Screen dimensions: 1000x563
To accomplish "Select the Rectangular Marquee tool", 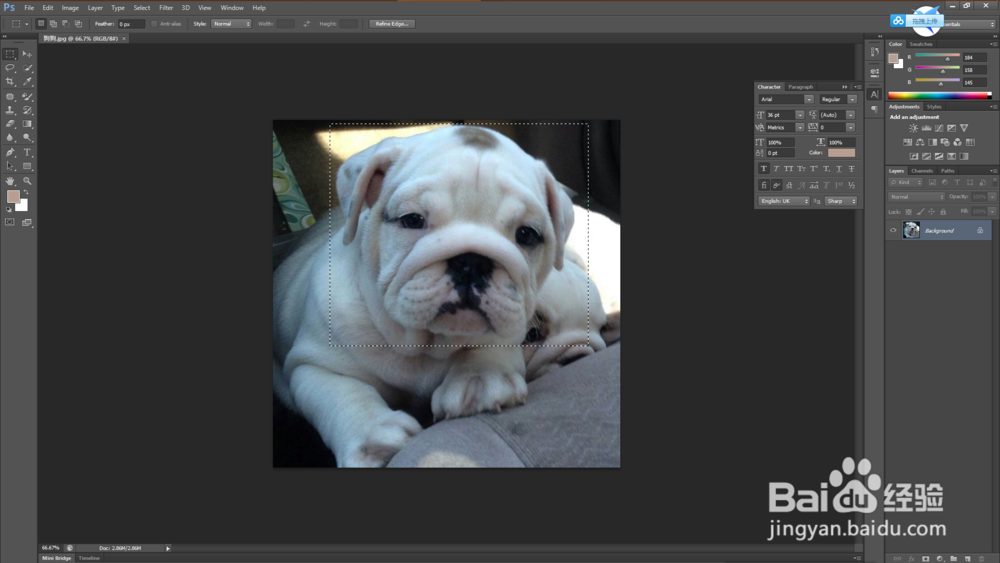I will 10,54.
